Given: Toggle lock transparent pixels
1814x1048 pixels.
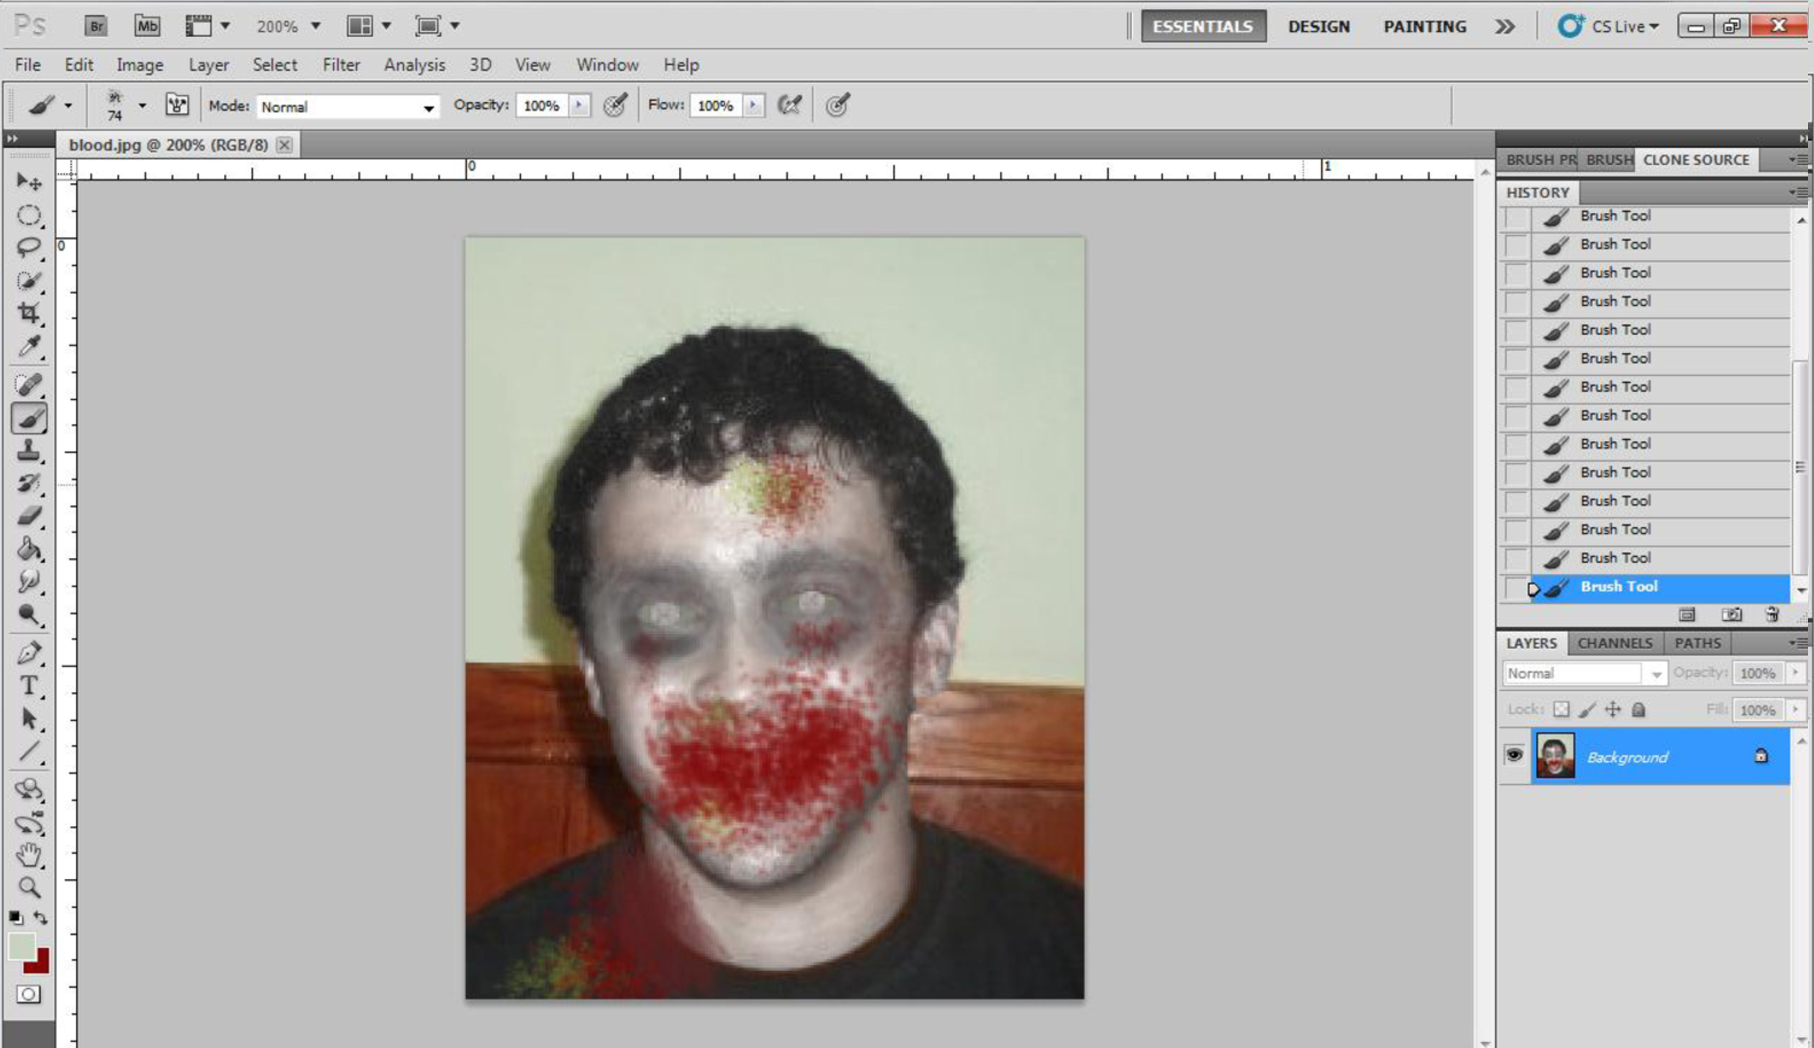Looking at the screenshot, I should pos(1561,710).
